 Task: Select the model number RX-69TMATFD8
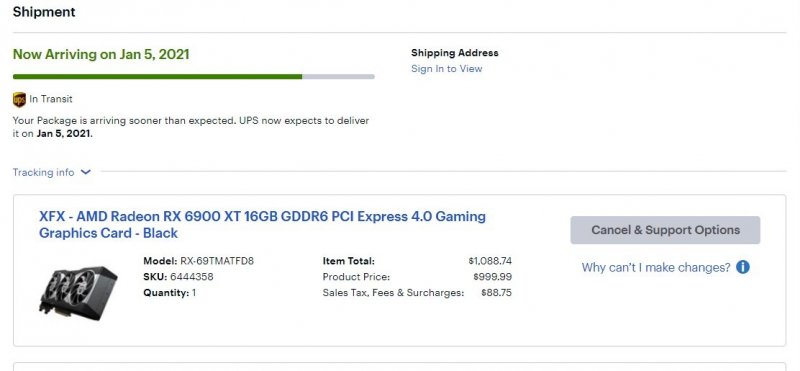217,261
